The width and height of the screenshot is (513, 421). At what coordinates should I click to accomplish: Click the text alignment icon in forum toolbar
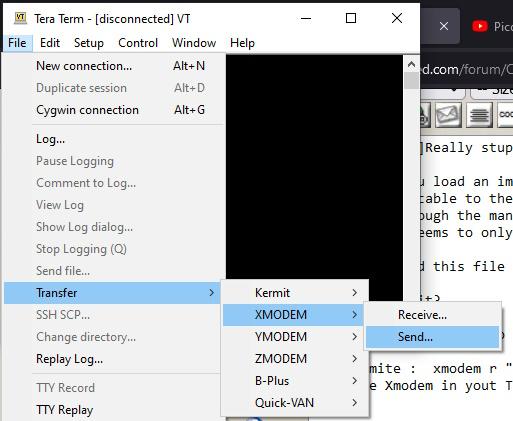479,114
